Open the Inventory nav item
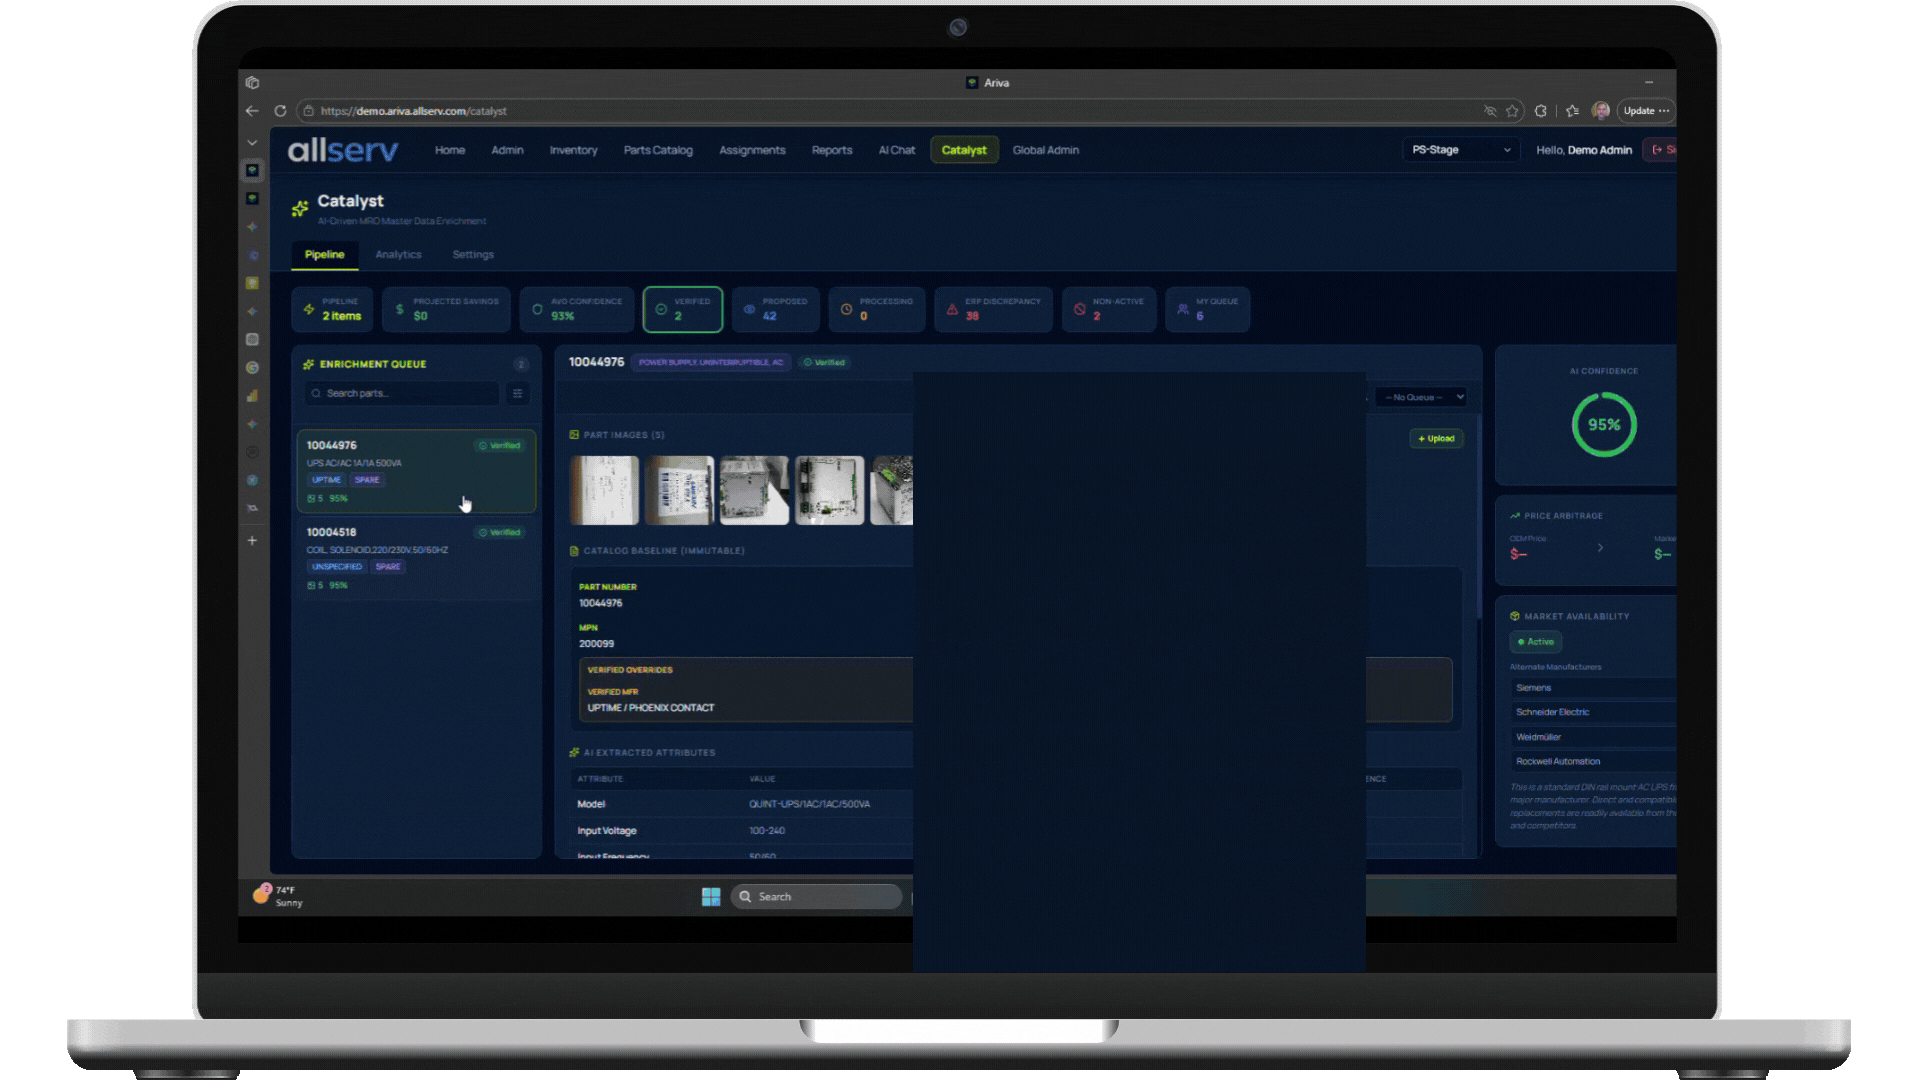Viewport: 1920px width, 1080px height. tap(574, 150)
